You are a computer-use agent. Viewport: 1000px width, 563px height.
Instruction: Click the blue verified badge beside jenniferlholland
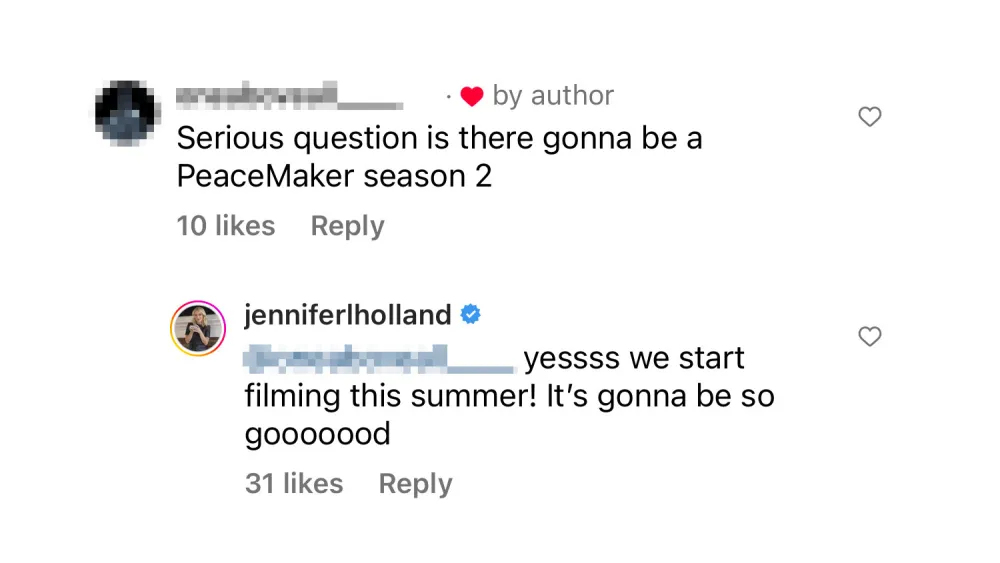[470, 315]
